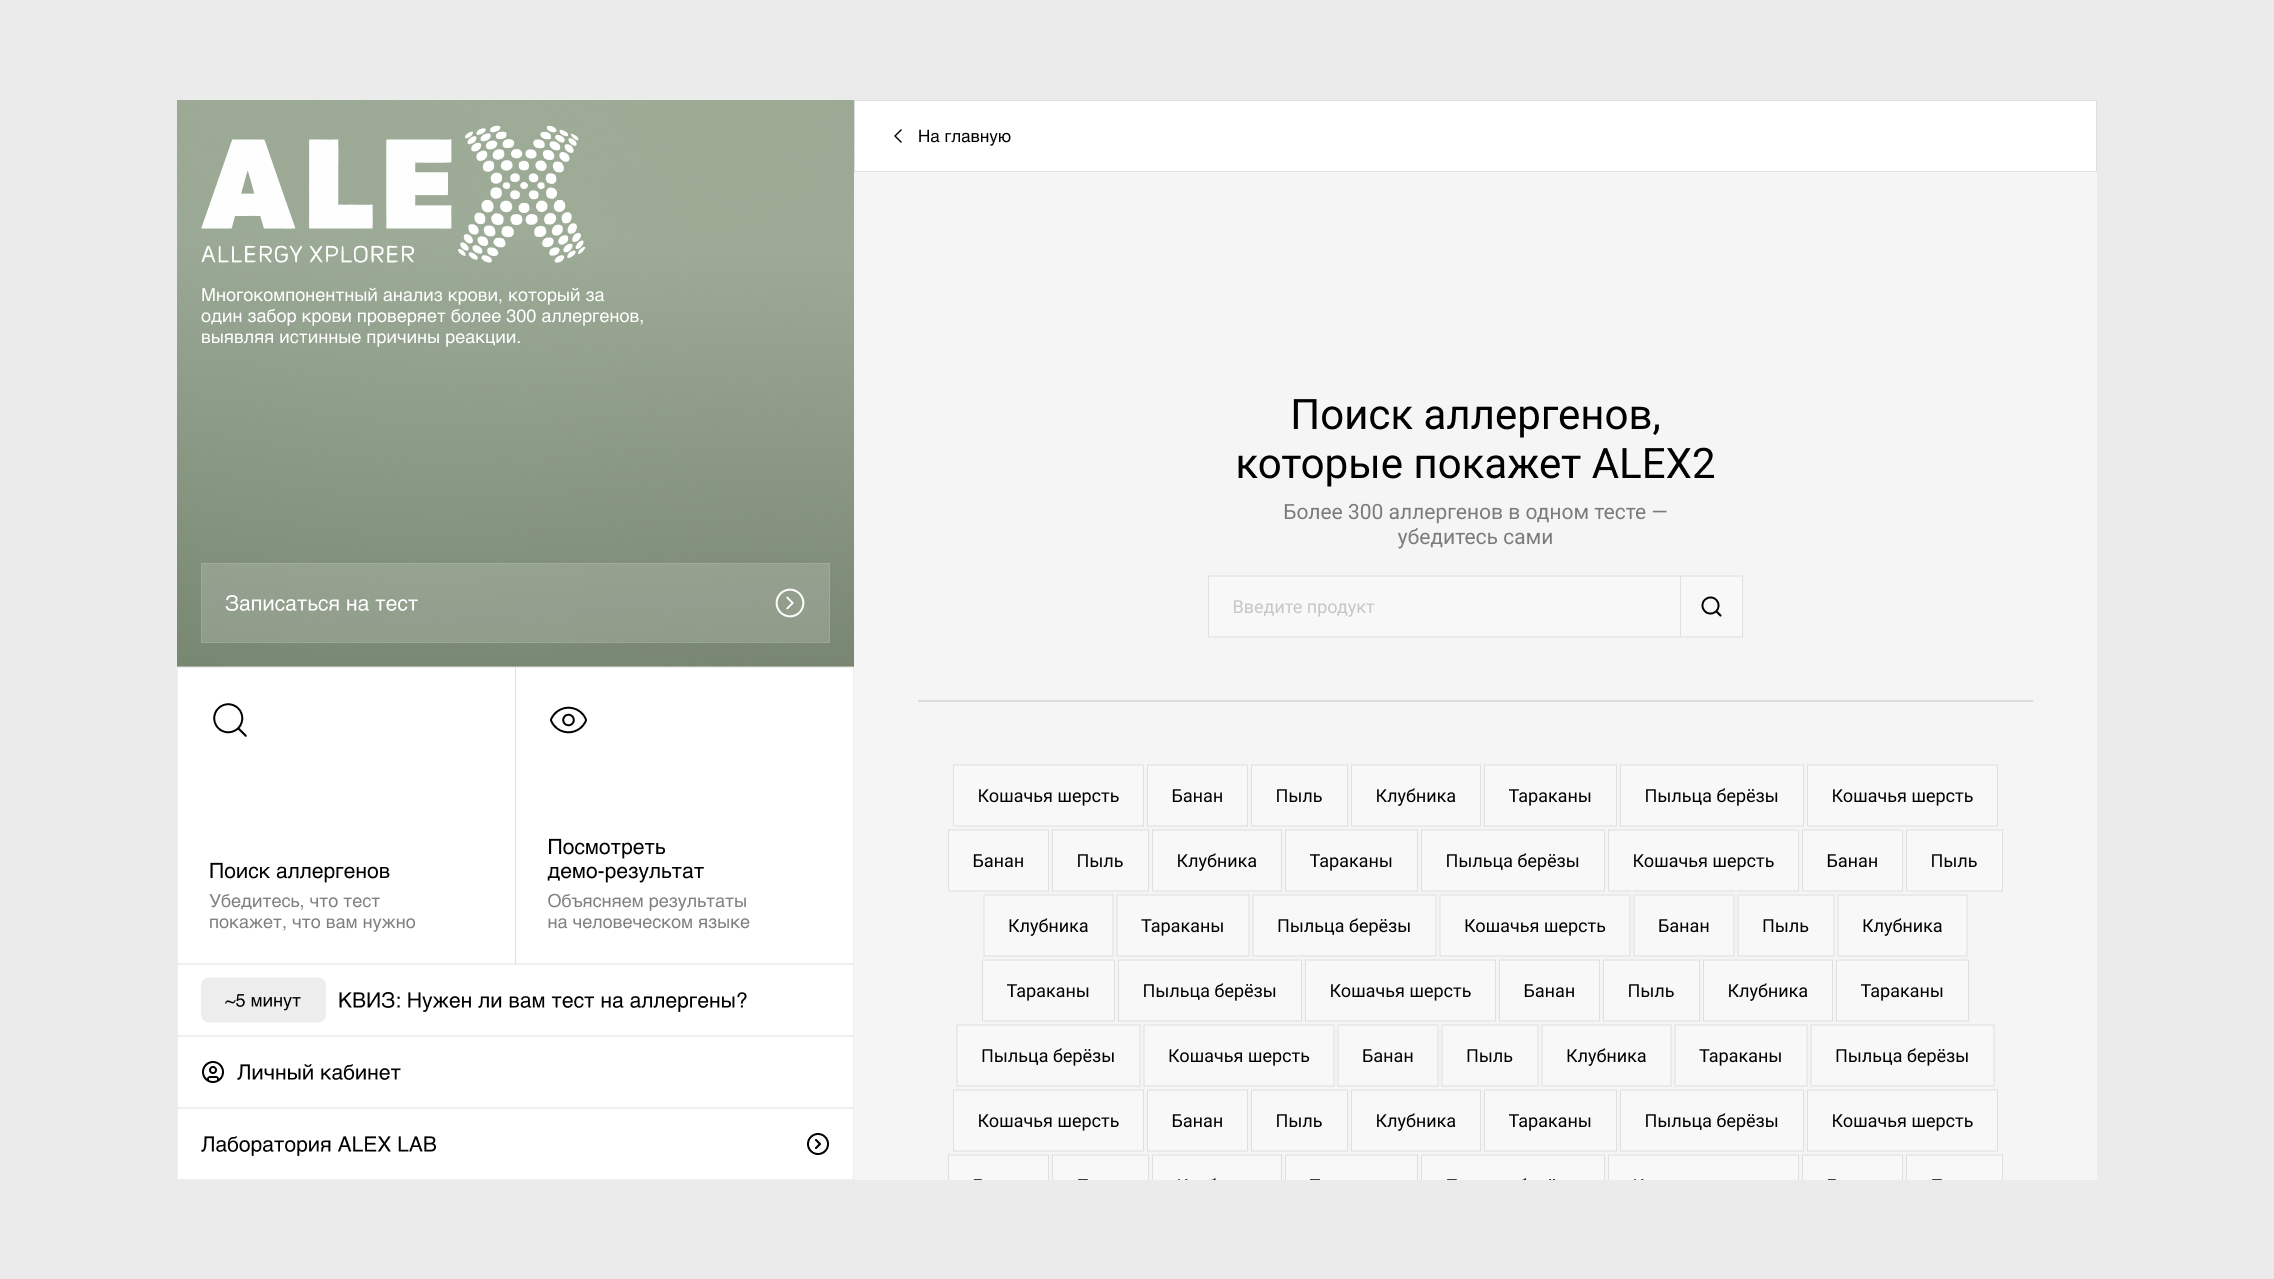Screen dimensions: 2274x1279
Task: Select the Поиск аллергенов card title
Action: (299, 871)
